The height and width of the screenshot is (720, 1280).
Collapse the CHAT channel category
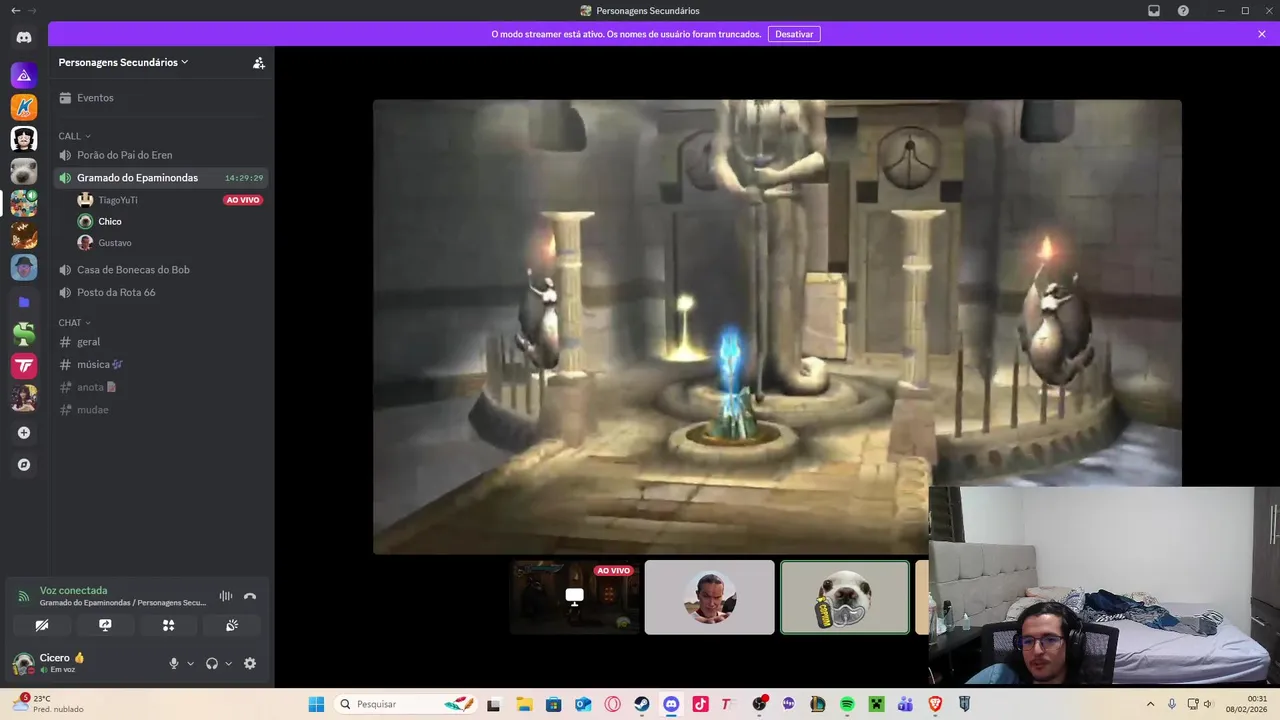[74, 323]
